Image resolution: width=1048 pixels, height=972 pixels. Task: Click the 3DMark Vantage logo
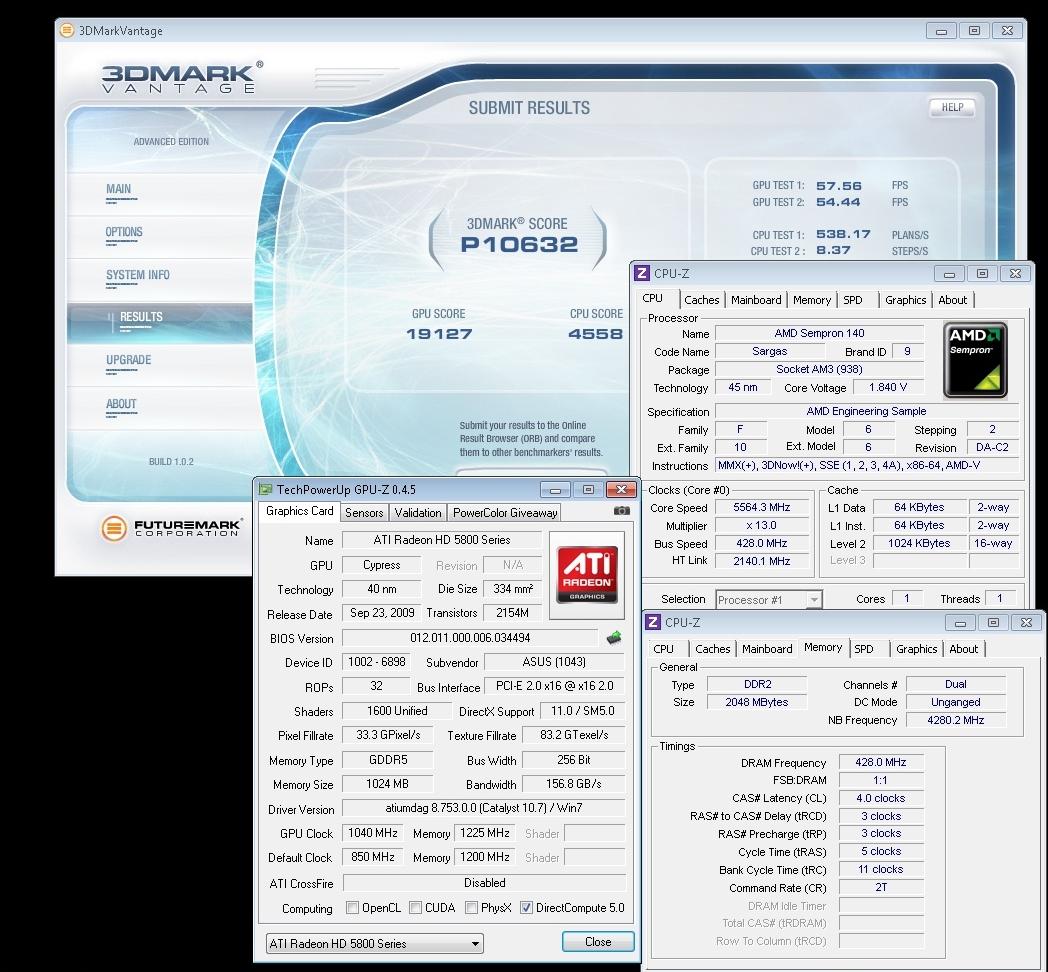181,78
